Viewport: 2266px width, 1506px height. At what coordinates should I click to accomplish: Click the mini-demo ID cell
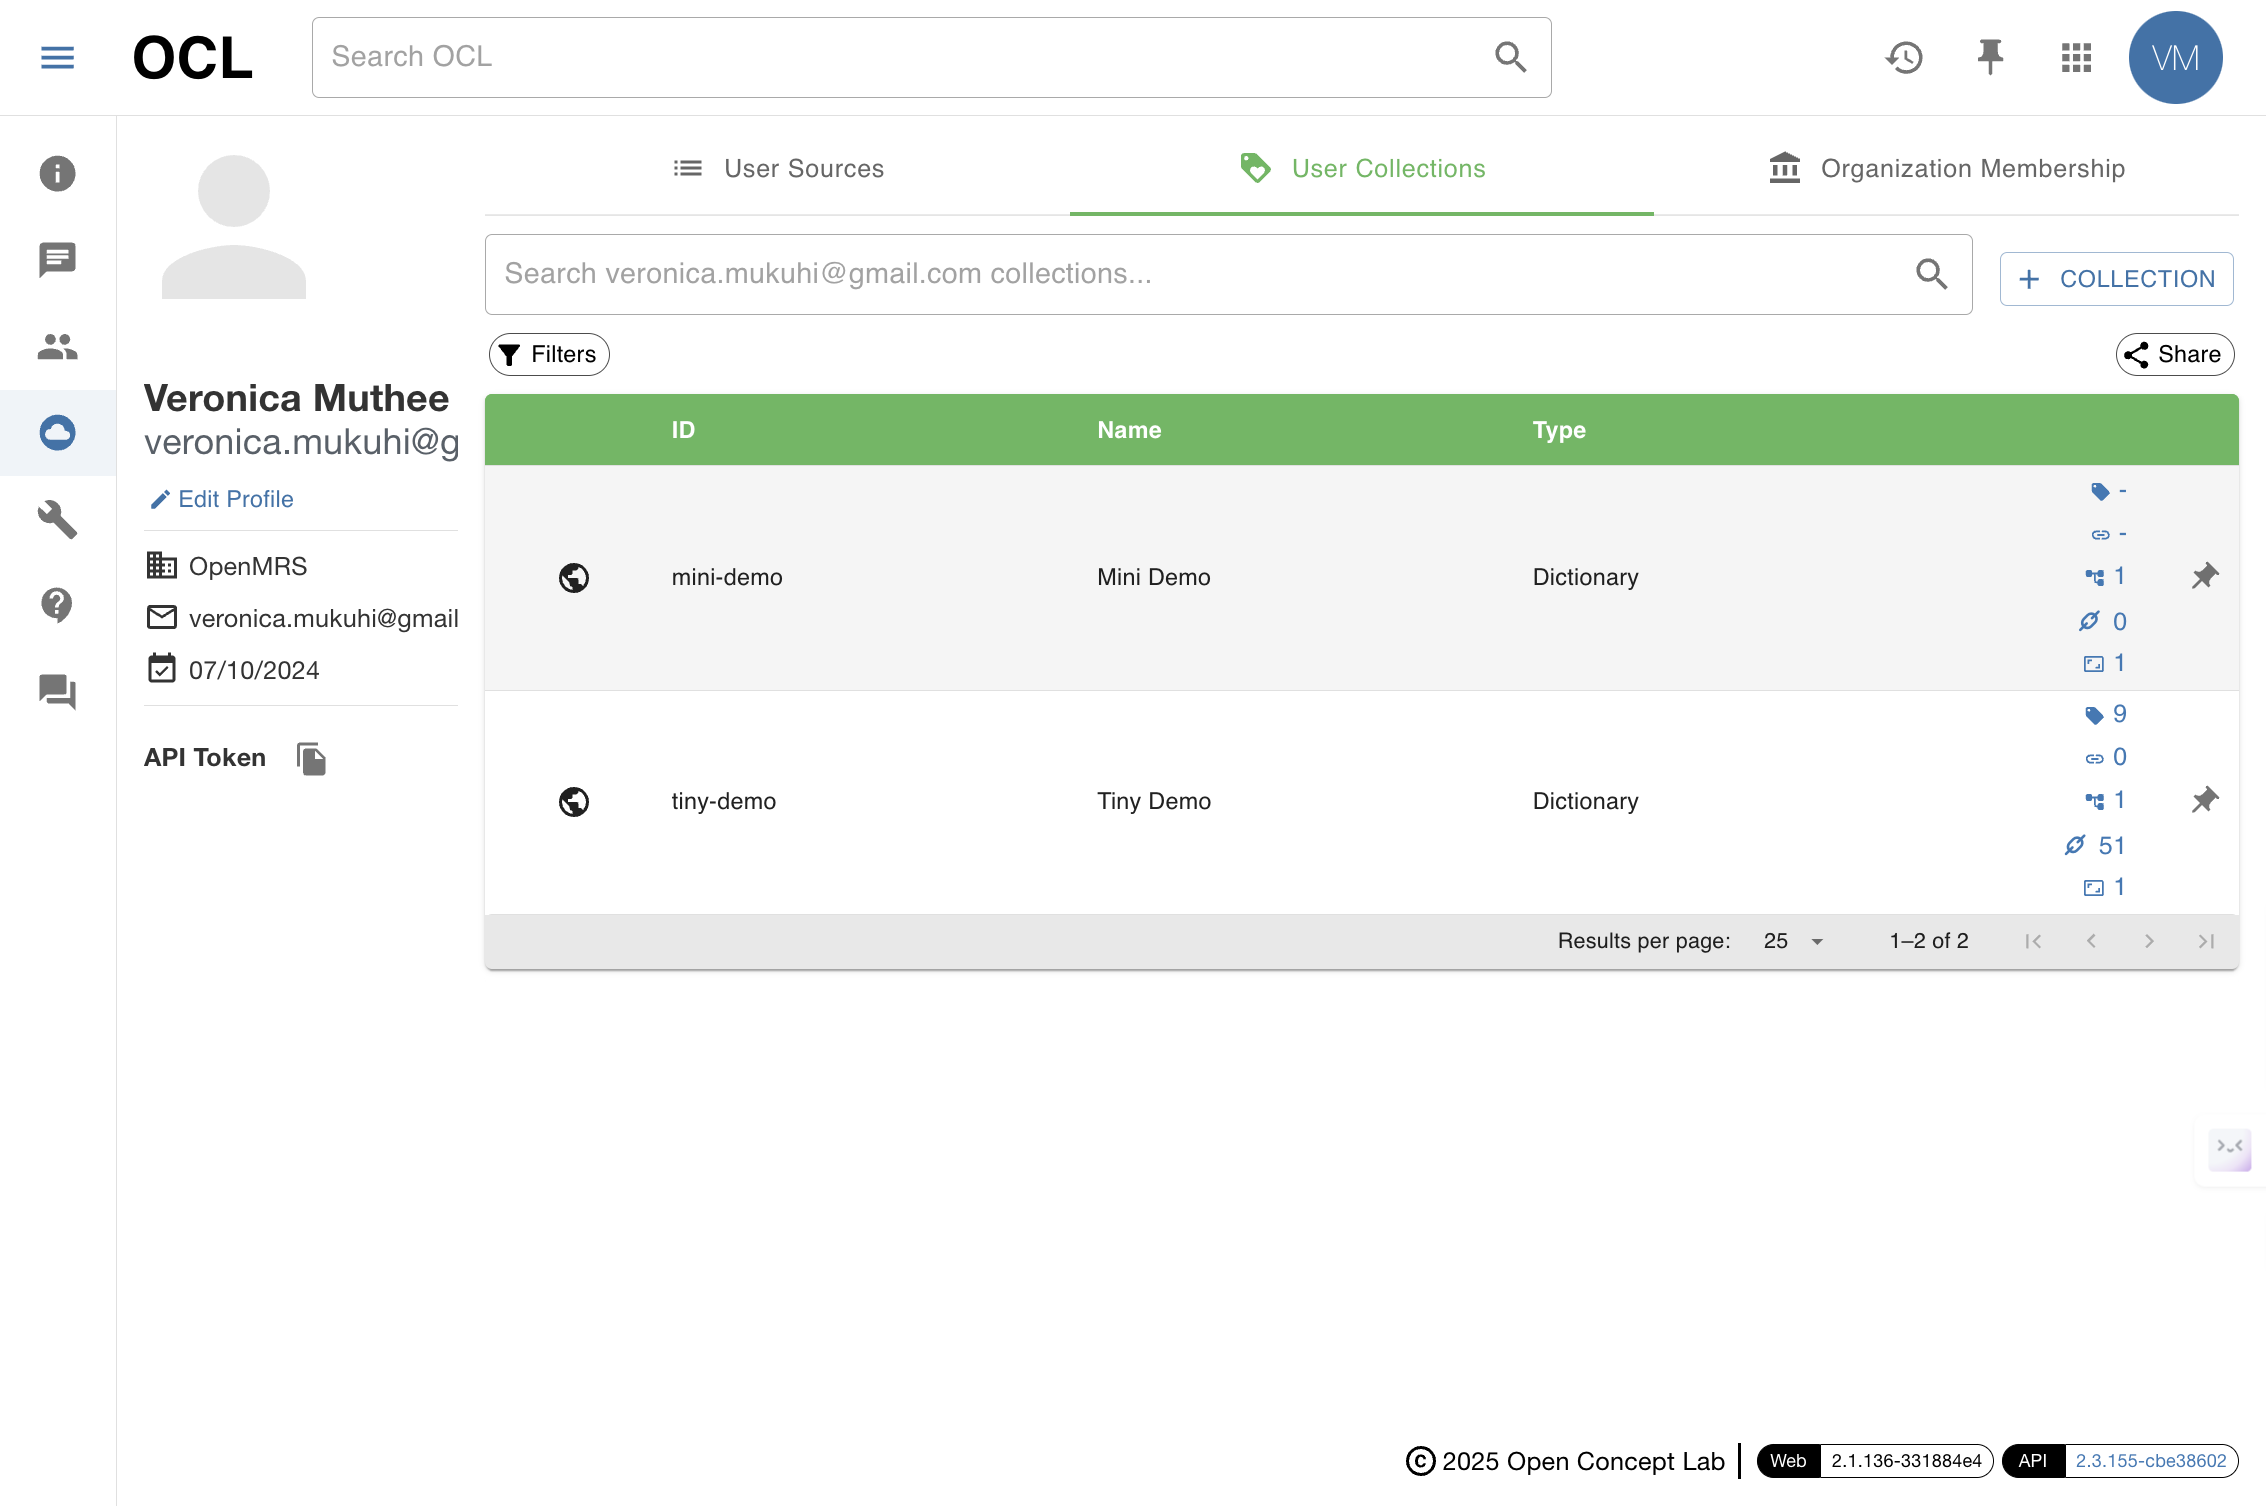coord(727,577)
